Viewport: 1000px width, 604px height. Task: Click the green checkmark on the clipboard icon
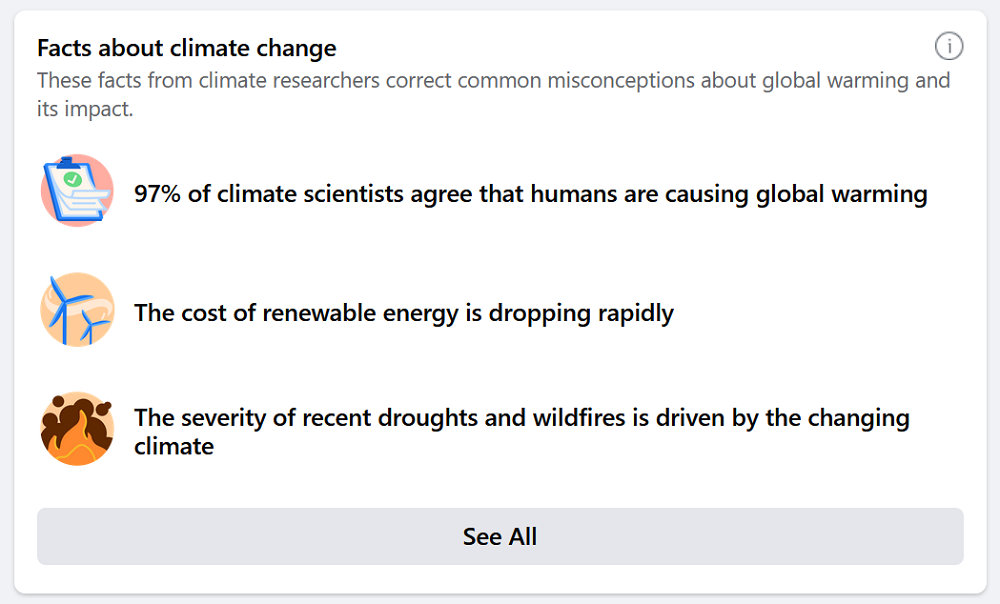[72, 179]
